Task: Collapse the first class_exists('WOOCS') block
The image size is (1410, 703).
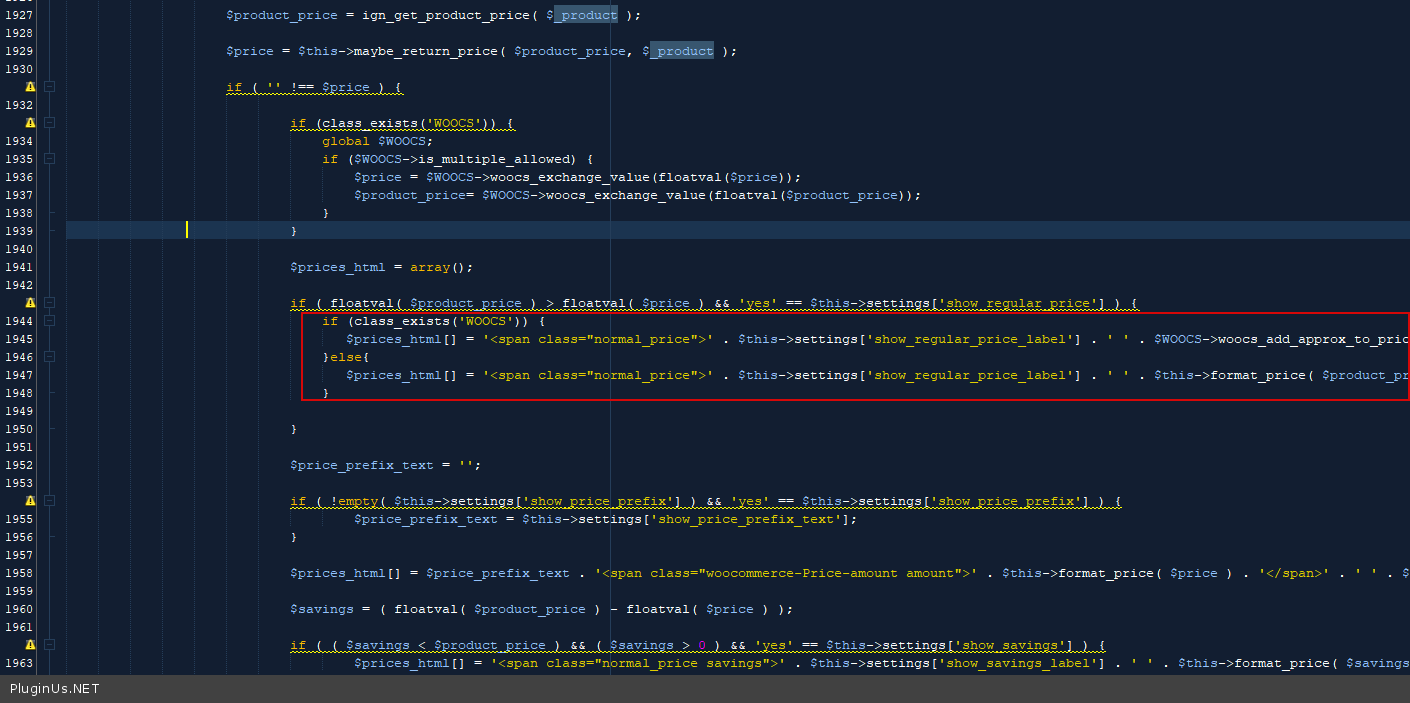Action: (x=49, y=123)
